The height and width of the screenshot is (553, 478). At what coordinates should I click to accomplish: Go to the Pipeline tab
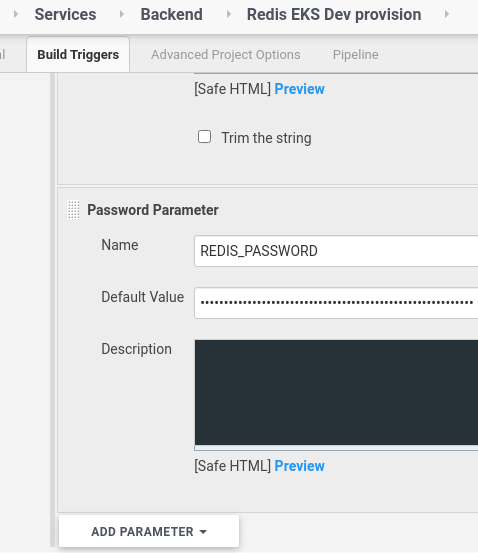(x=356, y=55)
